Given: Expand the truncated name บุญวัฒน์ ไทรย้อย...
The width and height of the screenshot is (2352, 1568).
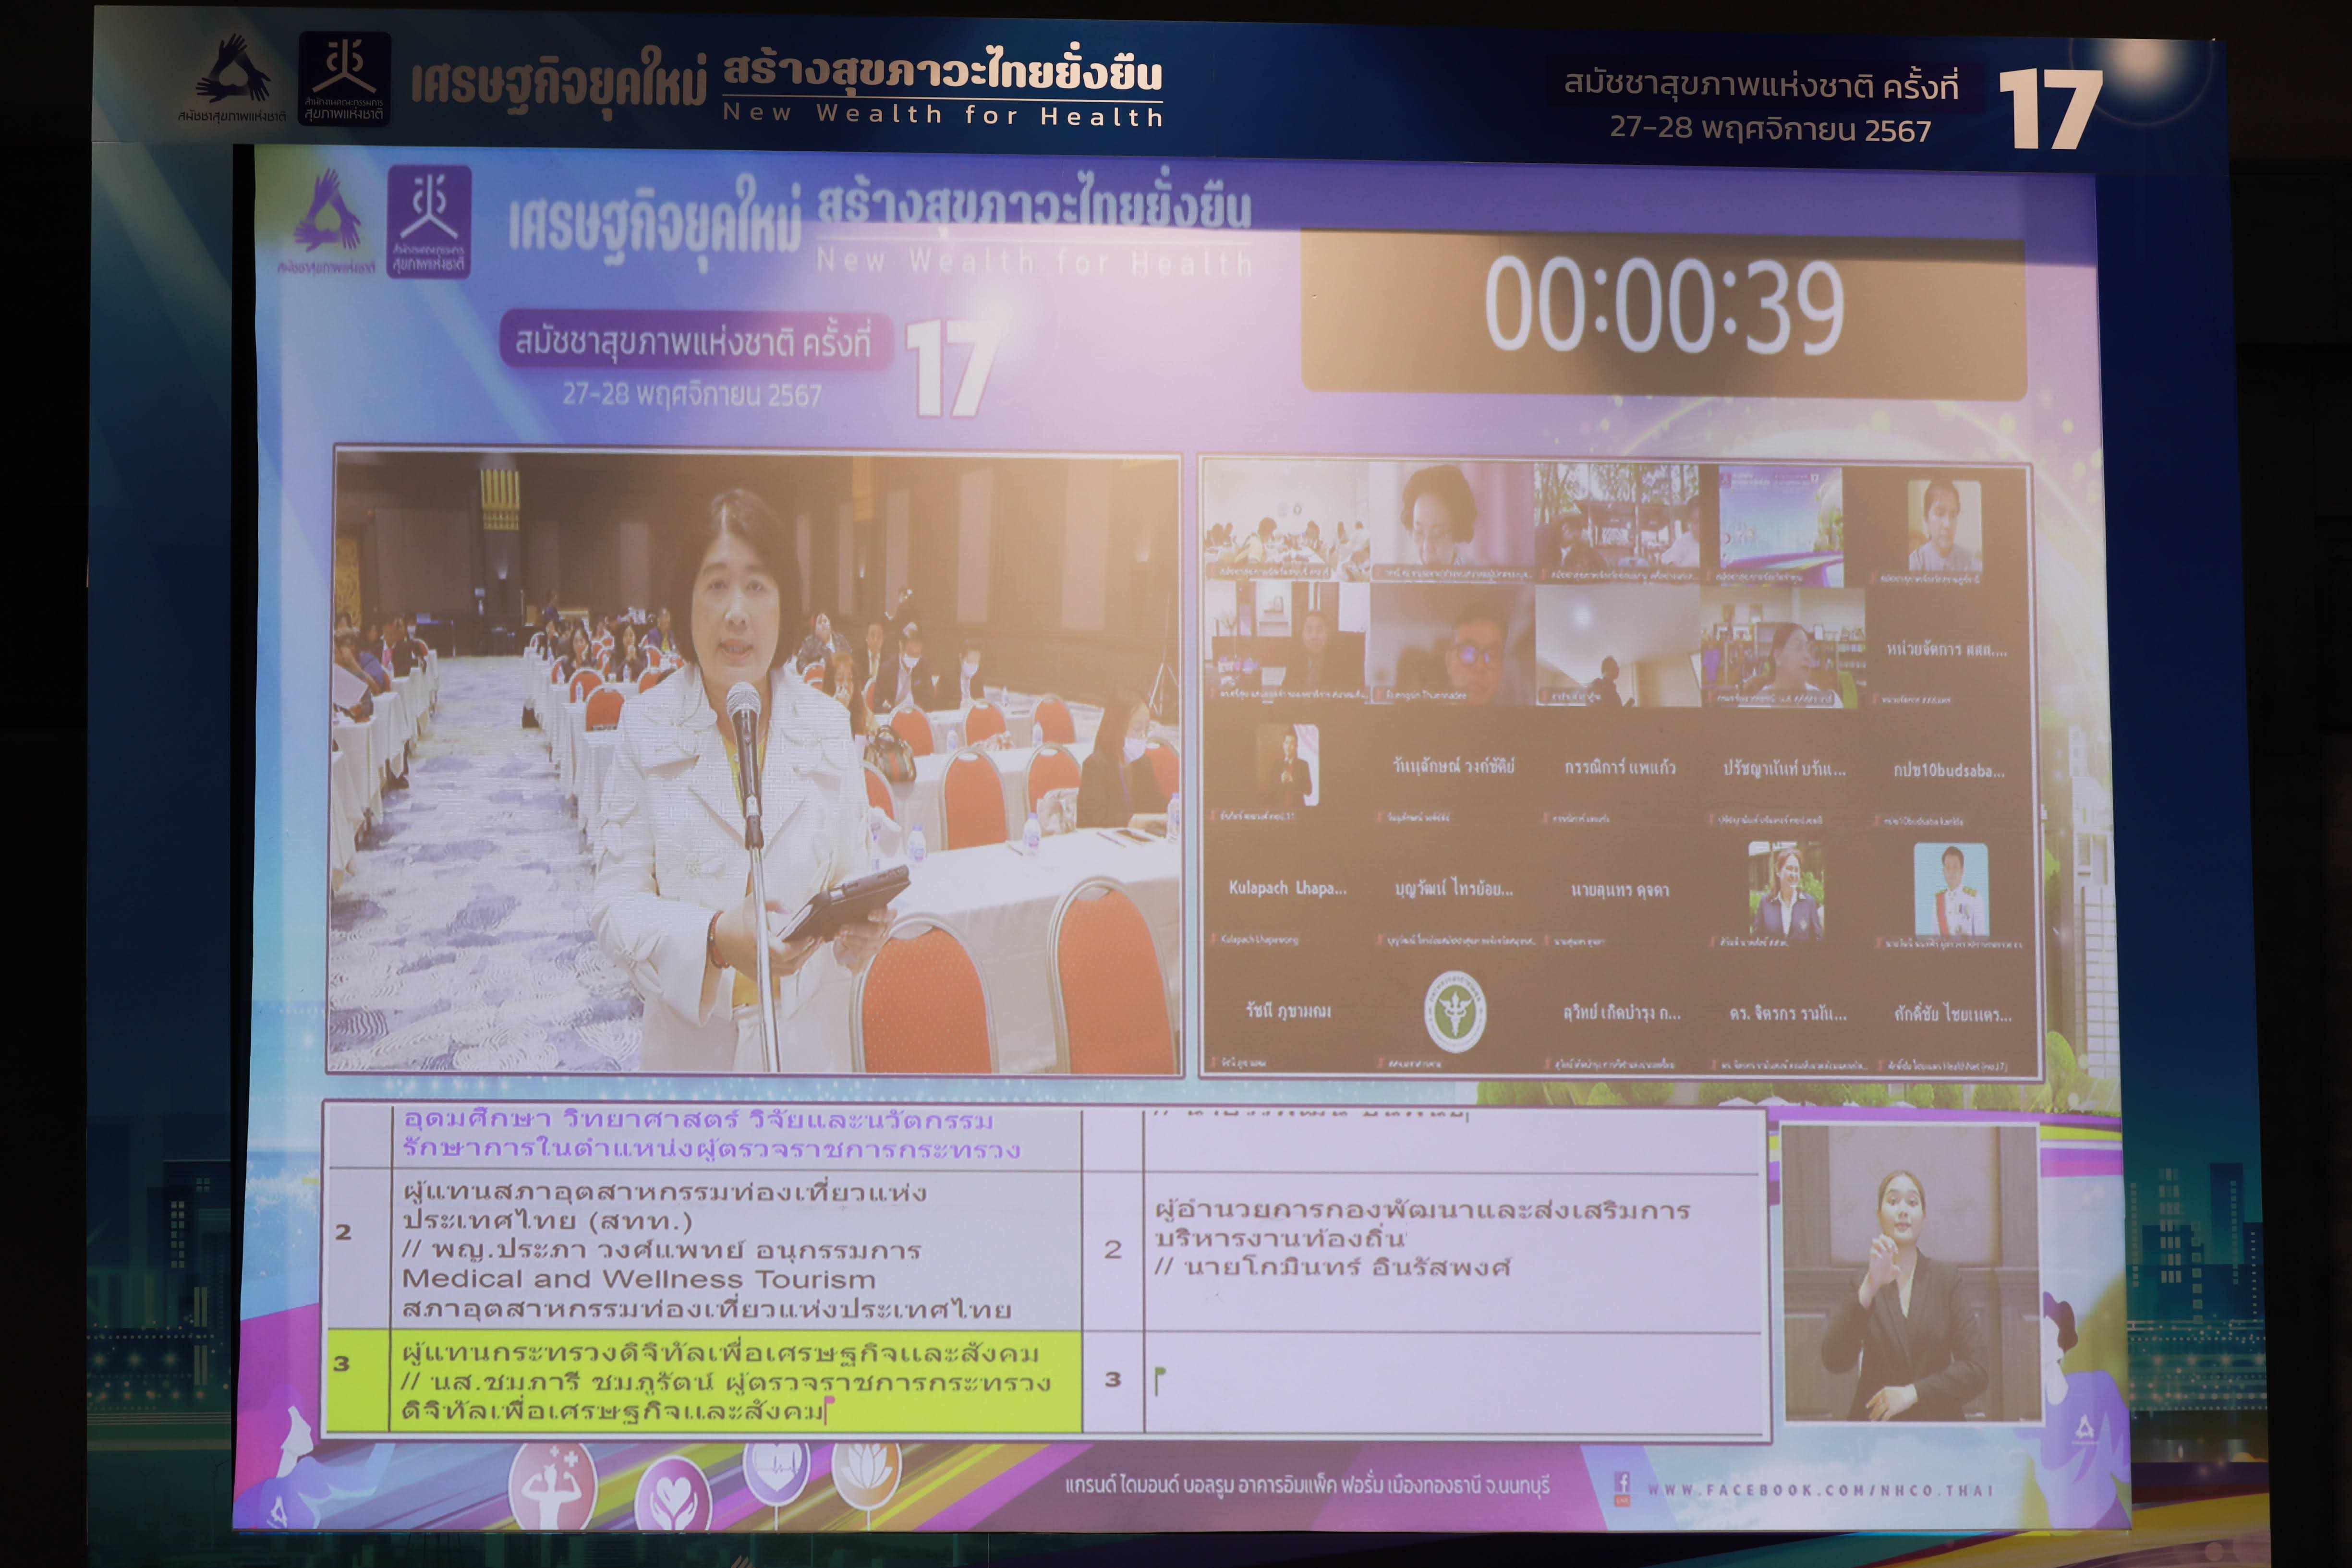Looking at the screenshot, I should [1455, 888].
